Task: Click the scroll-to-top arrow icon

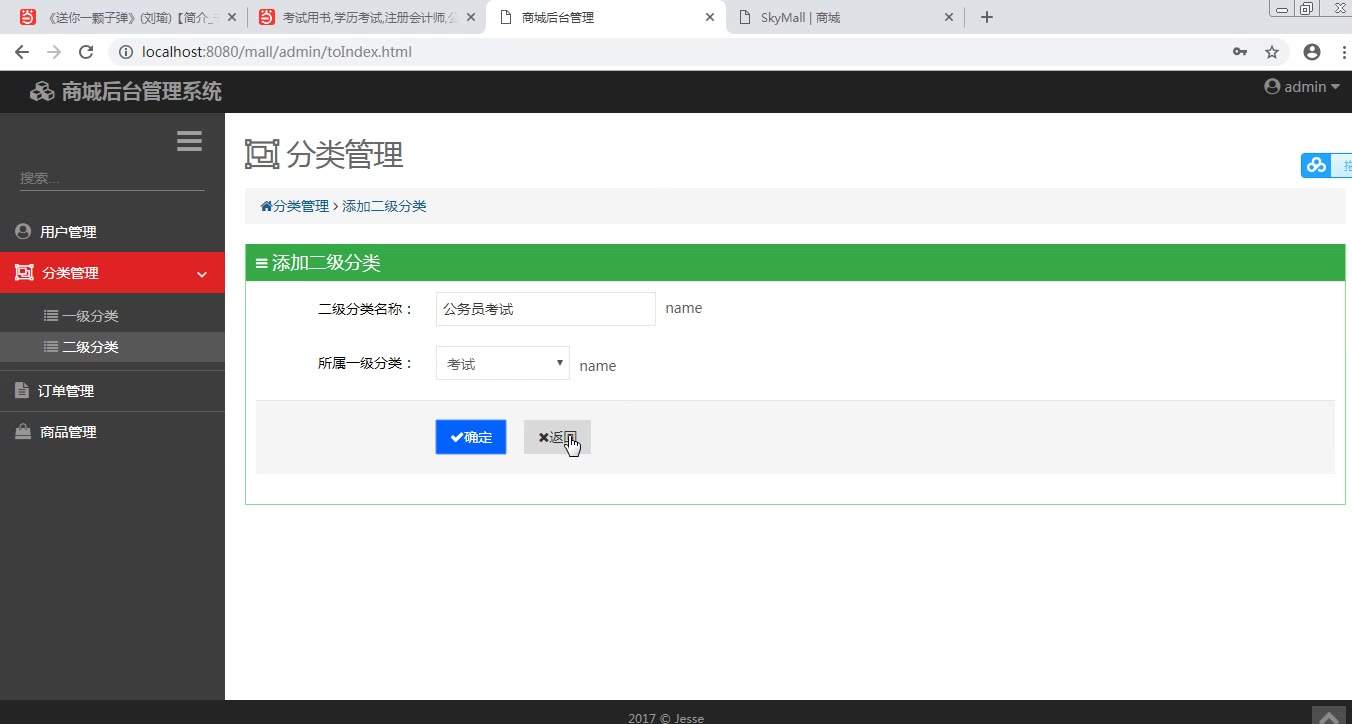Action: (1329, 717)
